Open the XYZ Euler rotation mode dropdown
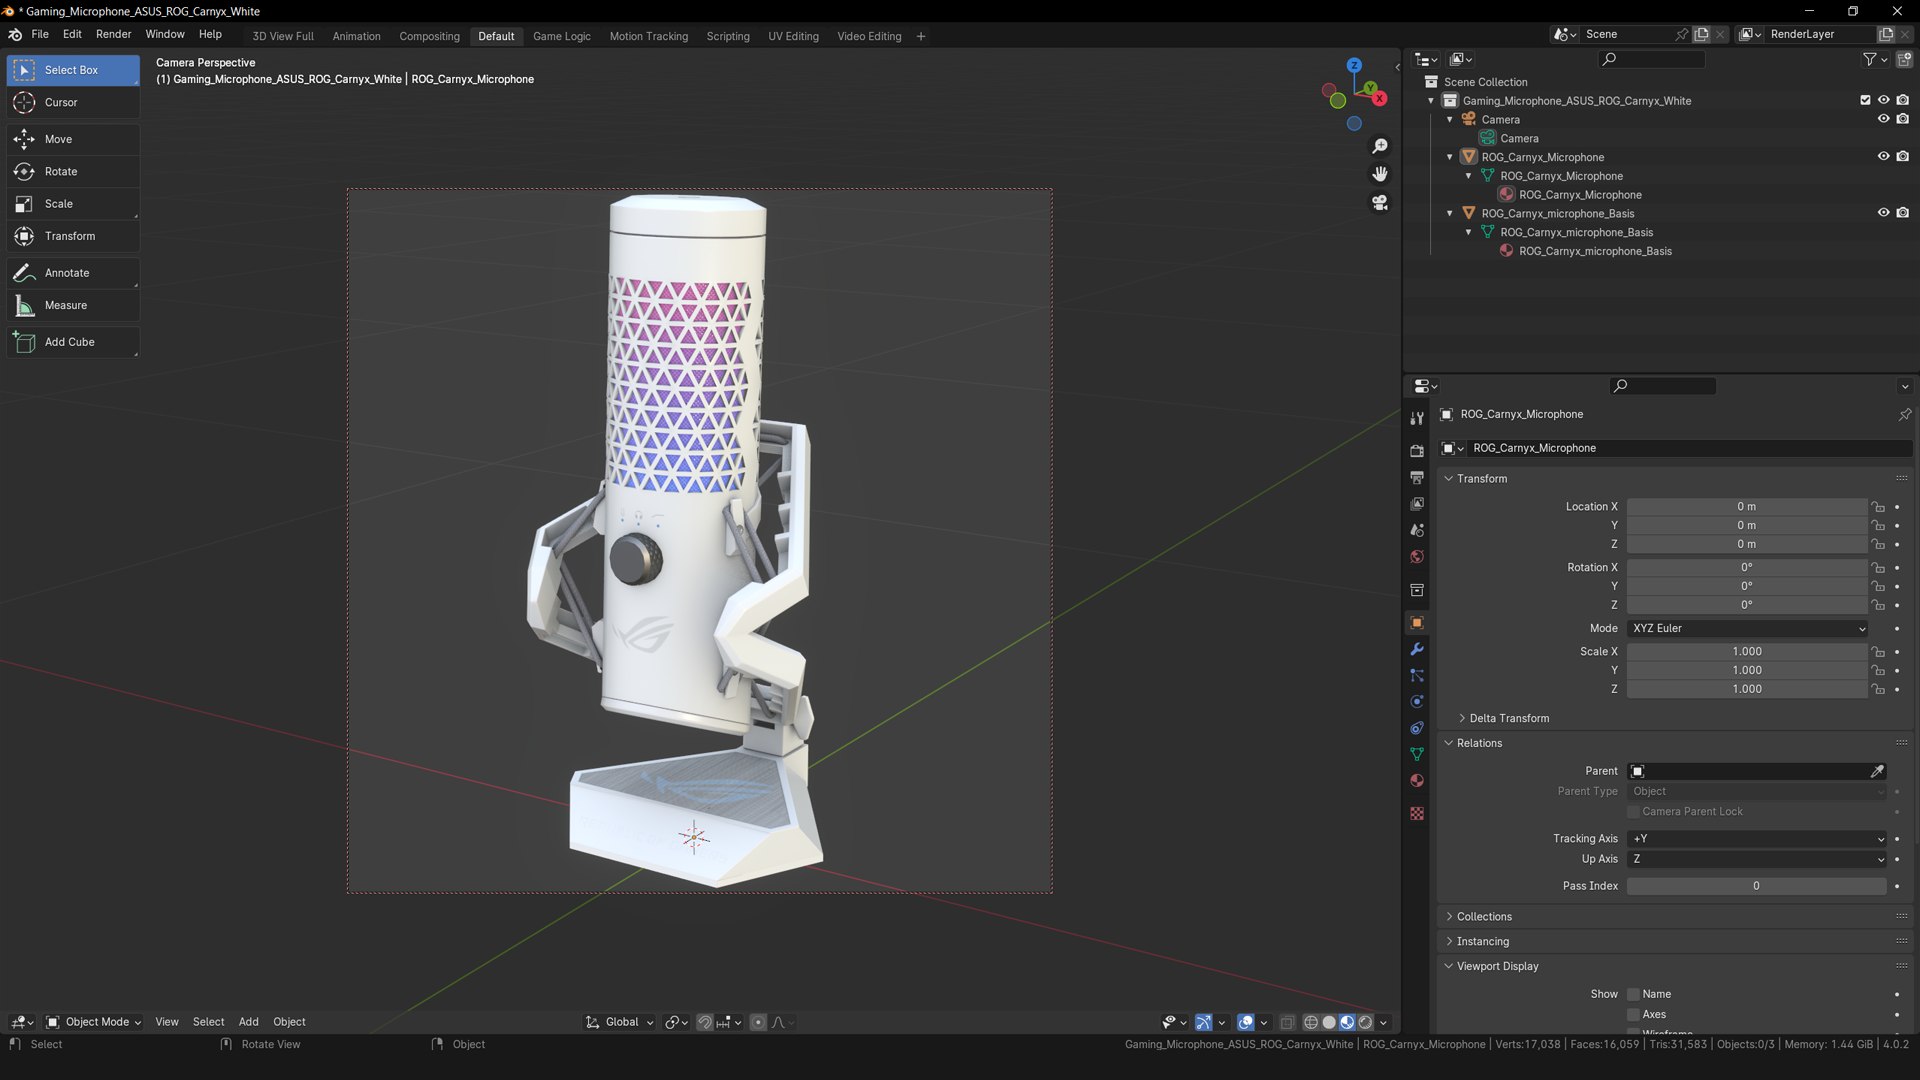Viewport: 1920px width, 1080px height. 1748,628
